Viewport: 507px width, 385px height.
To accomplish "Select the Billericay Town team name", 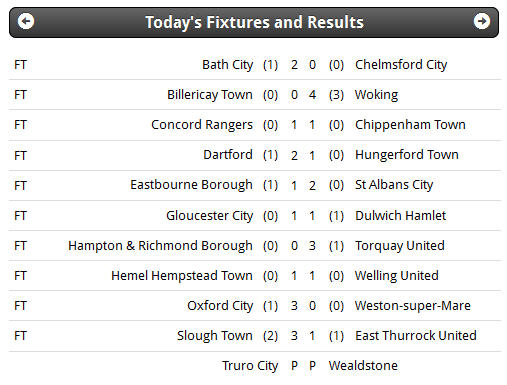I will pyautogui.click(x=210, y=95).
